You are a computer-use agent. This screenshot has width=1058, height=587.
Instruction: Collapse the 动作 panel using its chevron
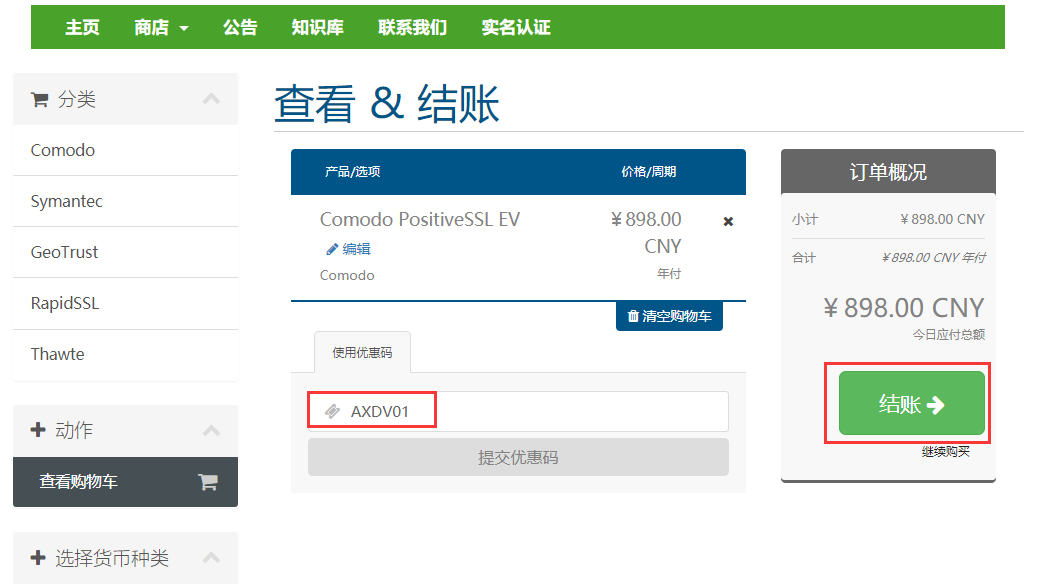211,431
